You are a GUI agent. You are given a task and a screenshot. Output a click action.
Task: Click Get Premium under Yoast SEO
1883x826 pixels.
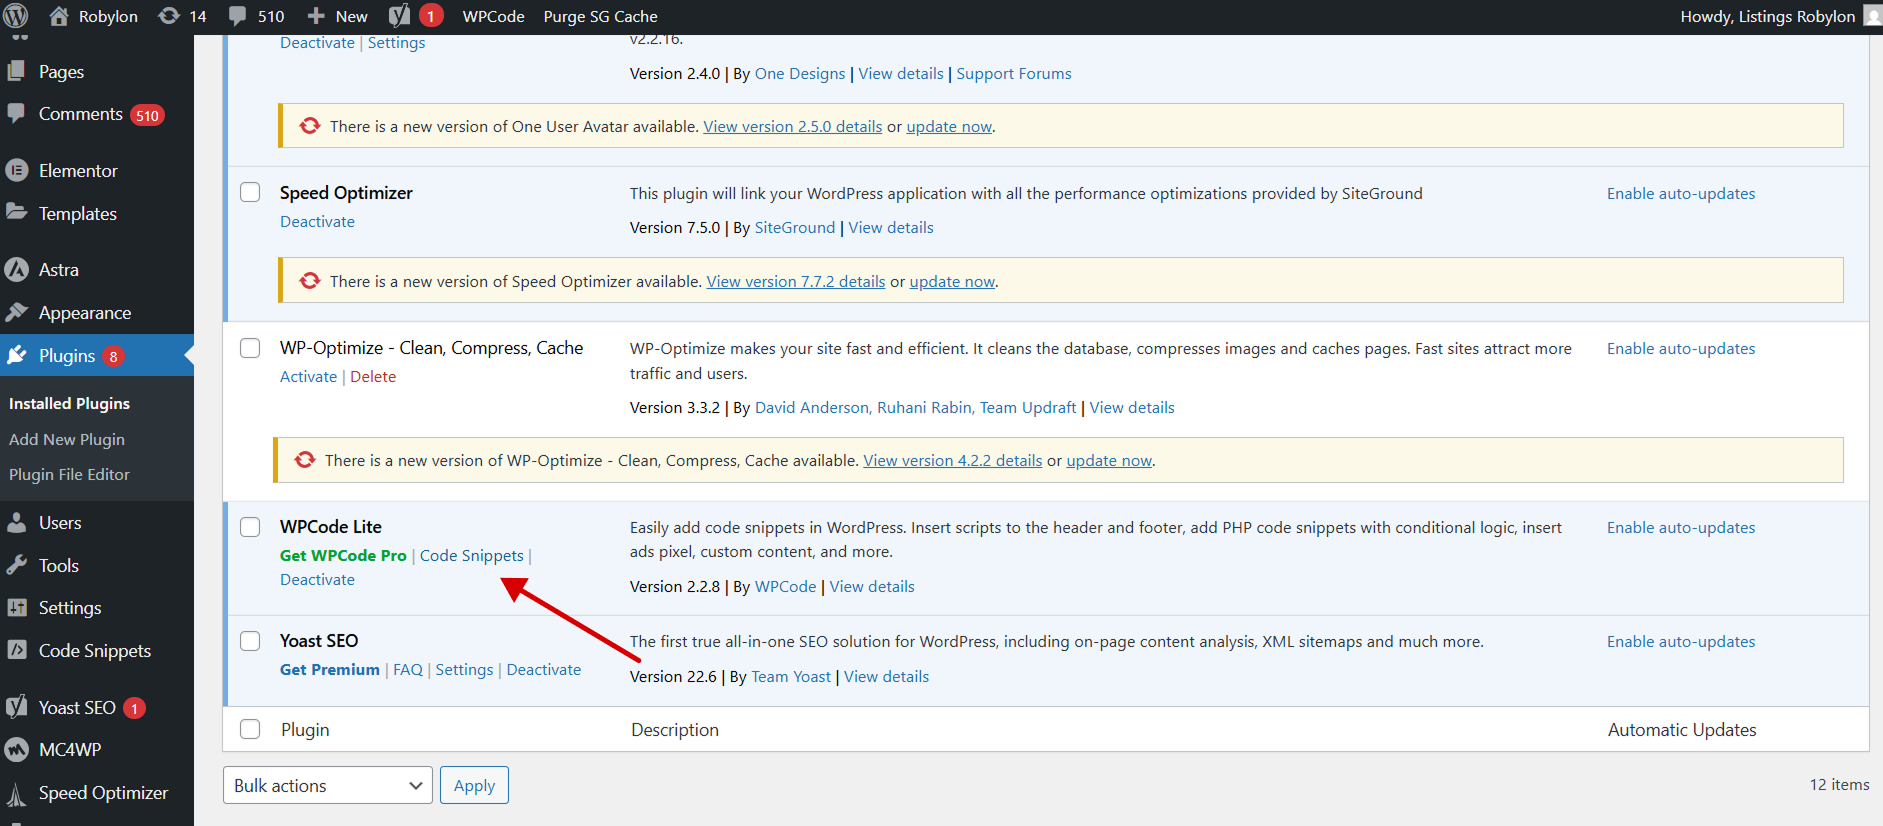click(x=330, y=669)
